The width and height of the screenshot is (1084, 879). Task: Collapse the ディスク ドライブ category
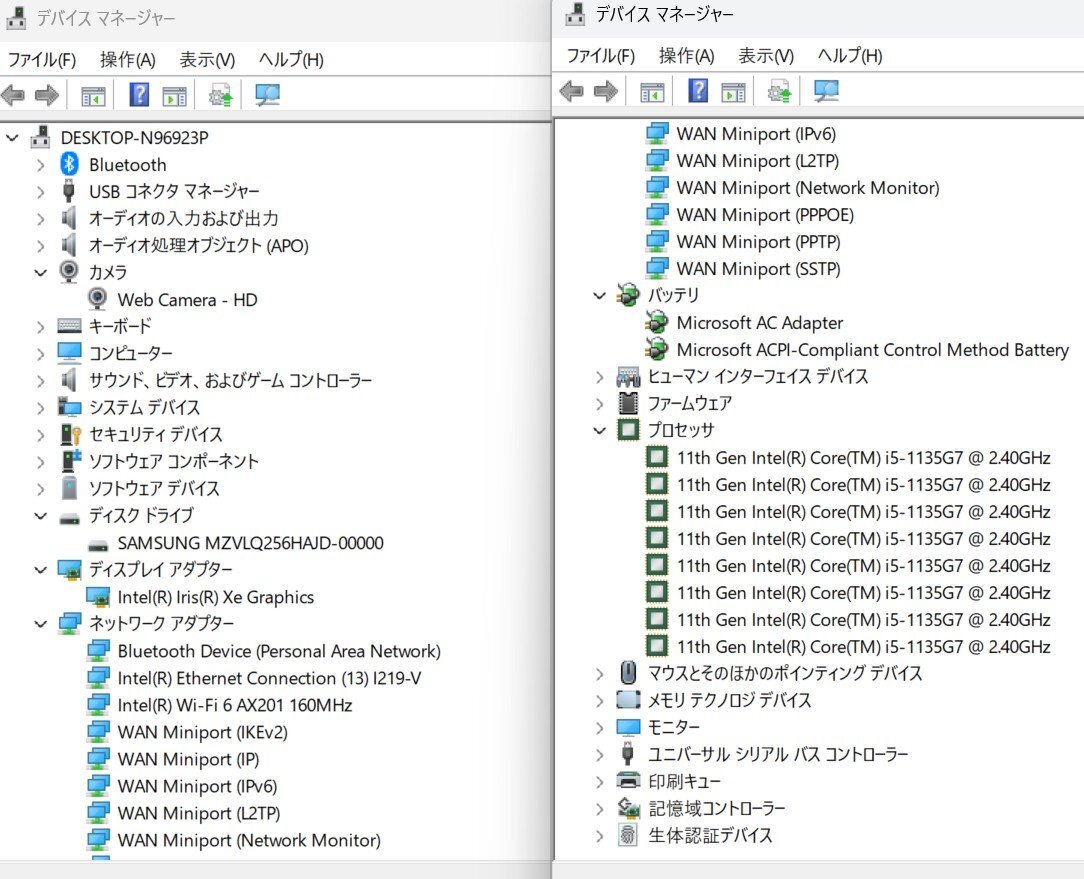(40, 516)
